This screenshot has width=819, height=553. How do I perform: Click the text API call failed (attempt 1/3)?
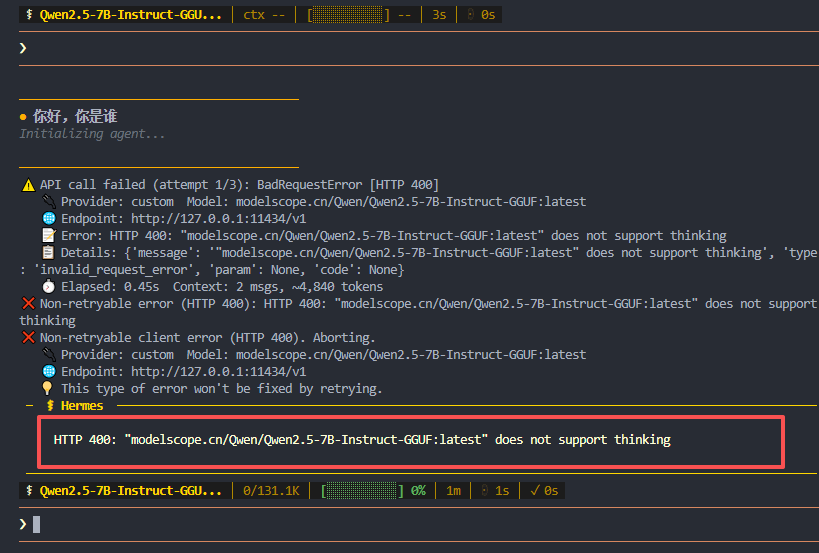coord(144,184)
